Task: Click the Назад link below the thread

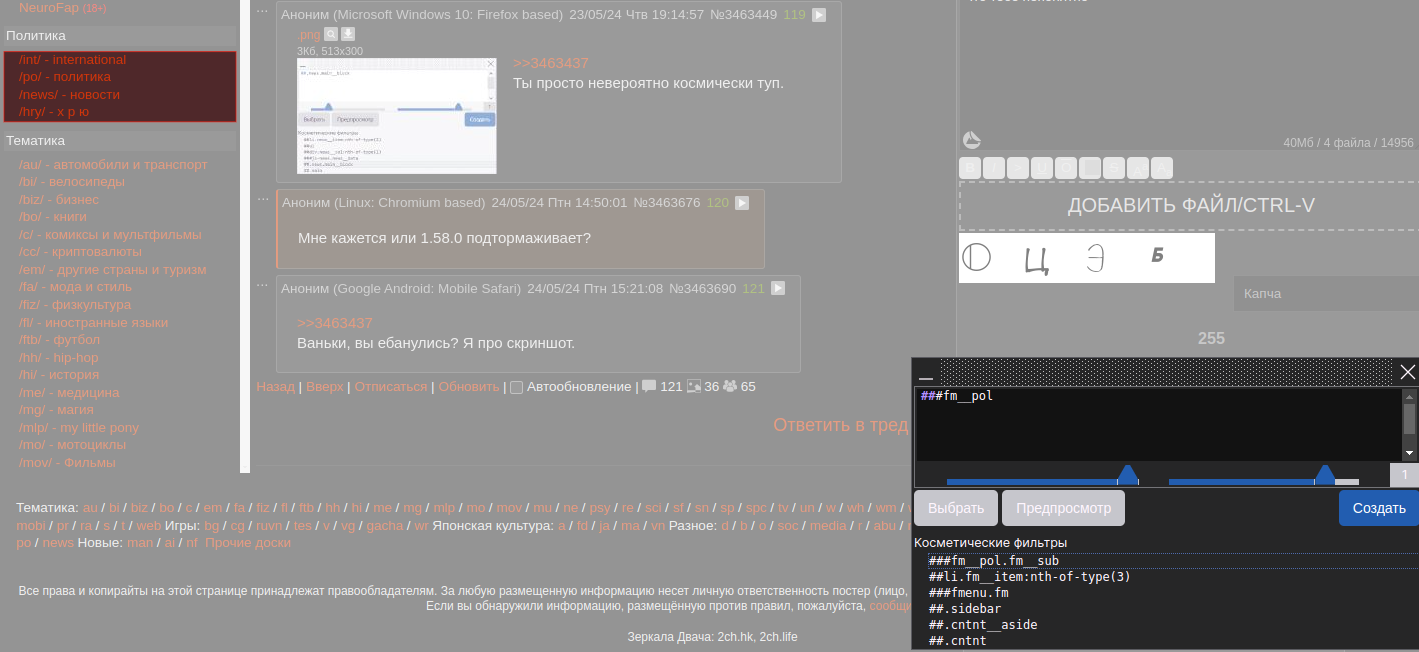Action: tap(275, 387)
